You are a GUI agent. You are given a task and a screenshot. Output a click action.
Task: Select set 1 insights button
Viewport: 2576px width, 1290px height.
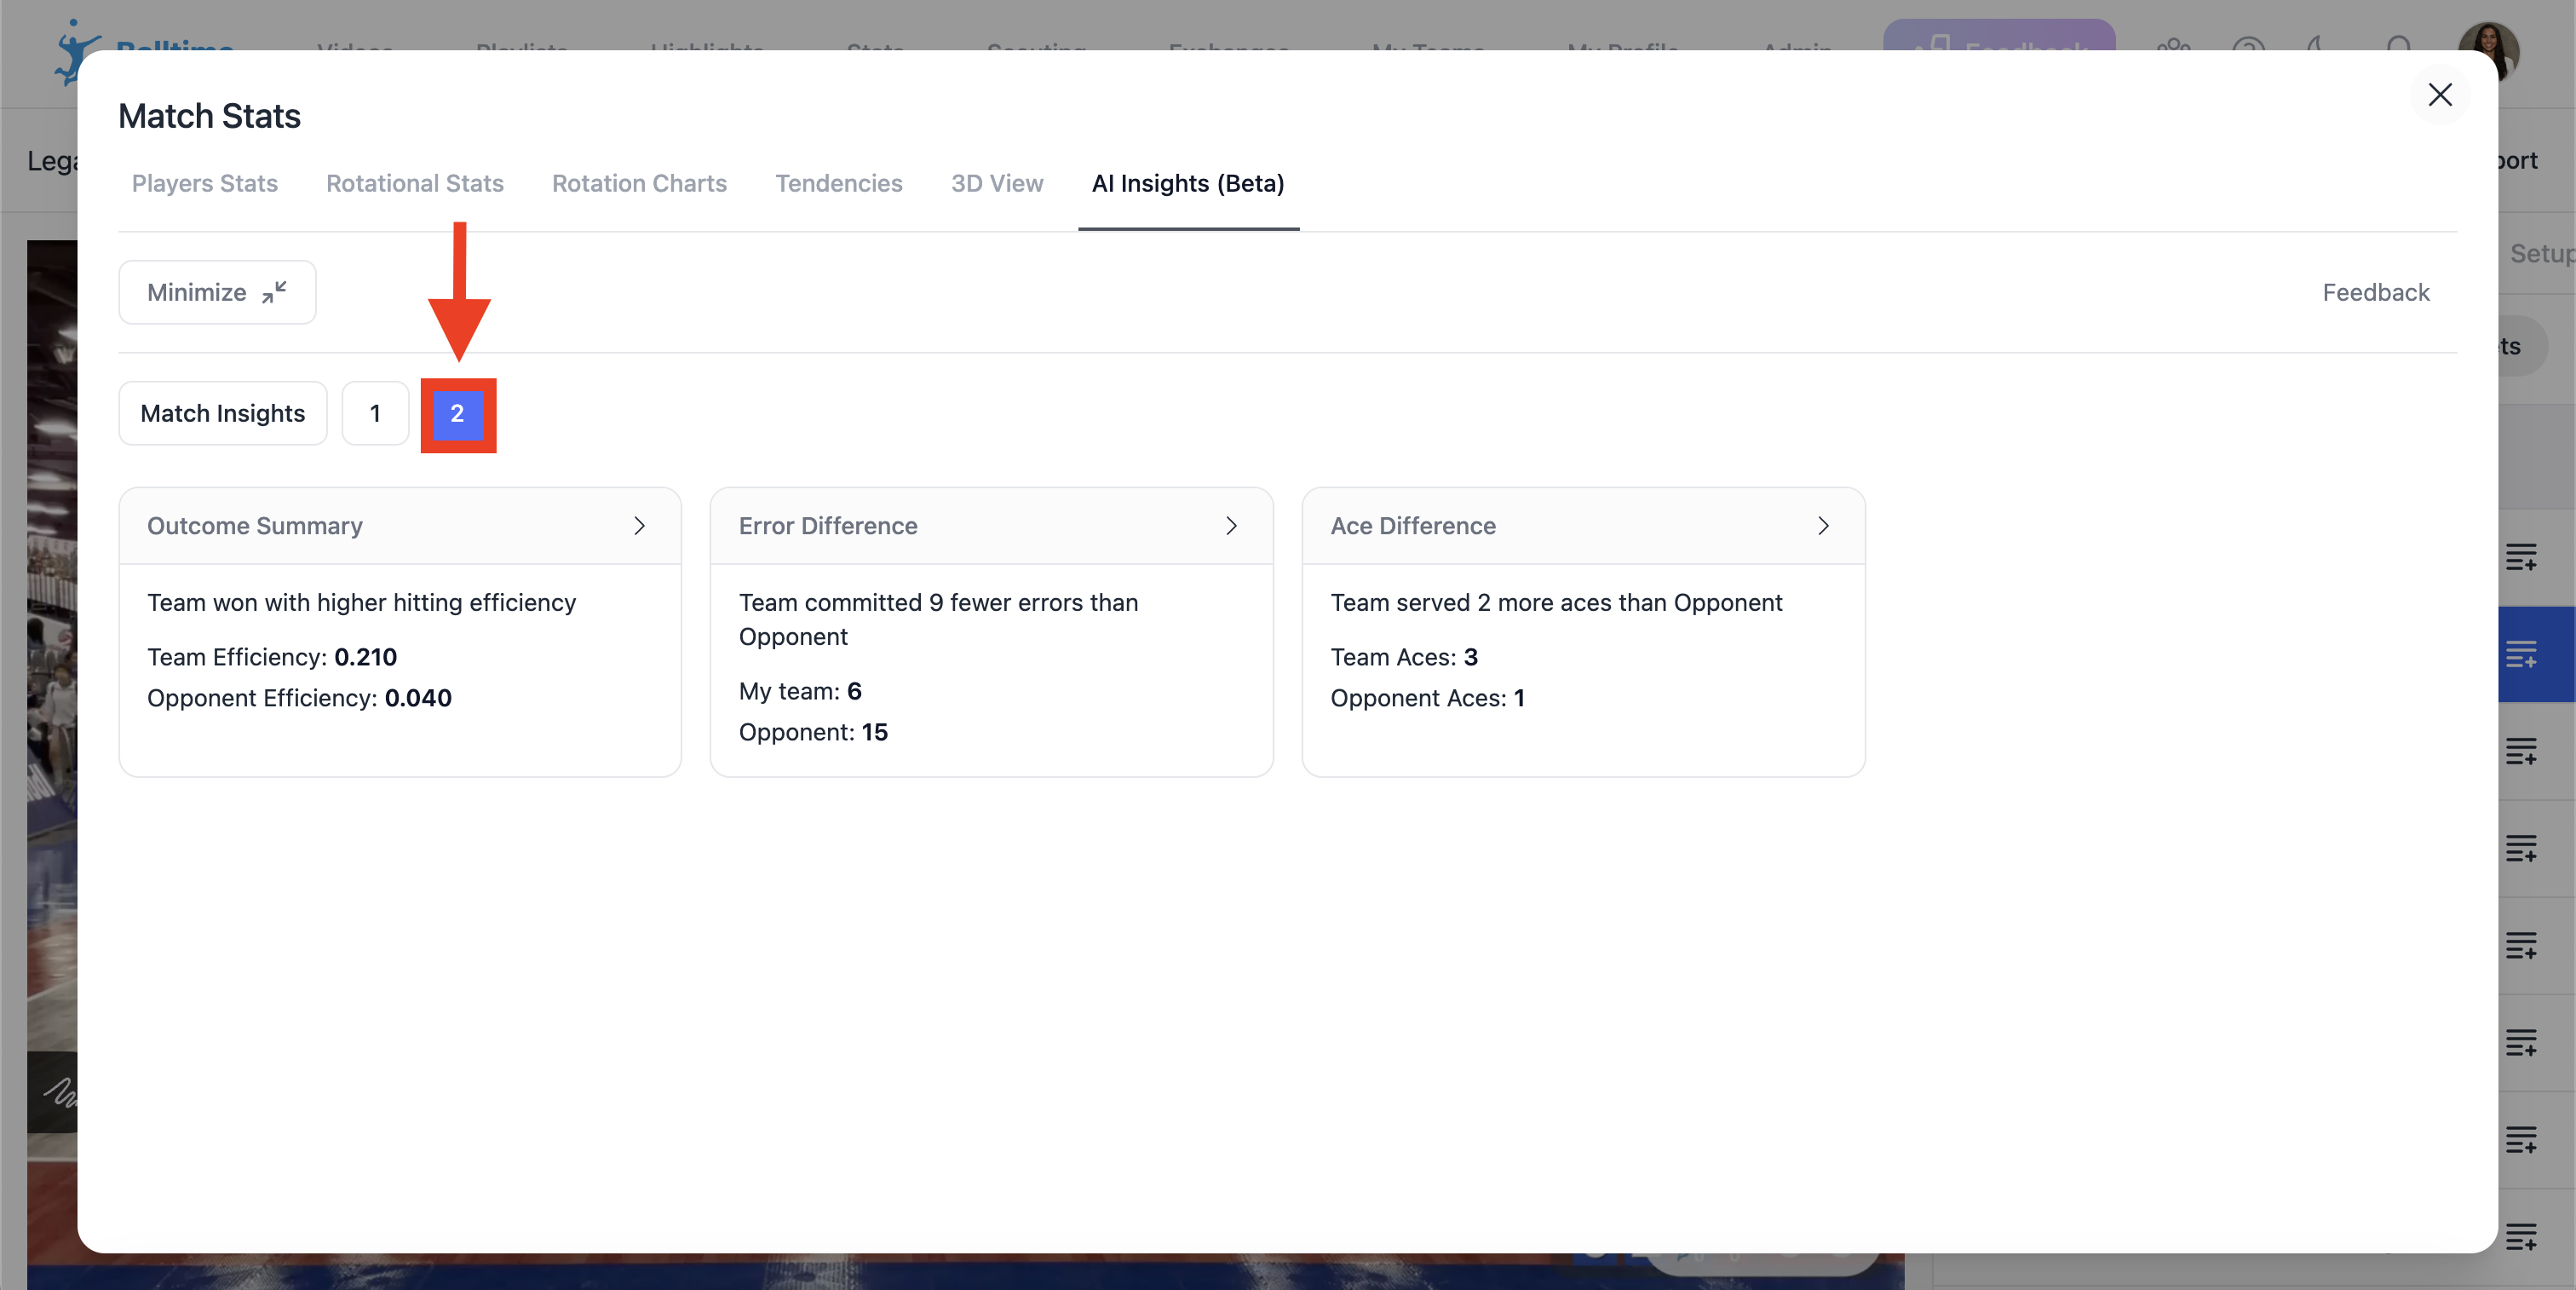[375, 413]
